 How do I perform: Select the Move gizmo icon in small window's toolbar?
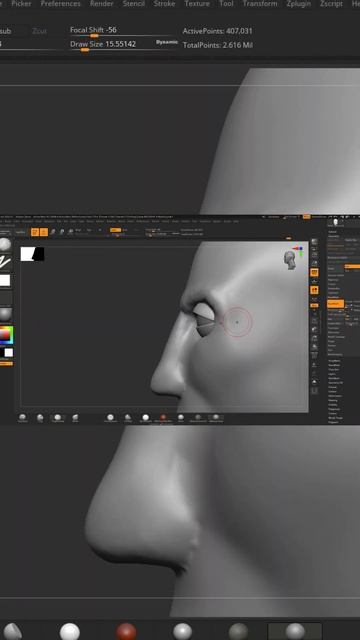(53, 232)
